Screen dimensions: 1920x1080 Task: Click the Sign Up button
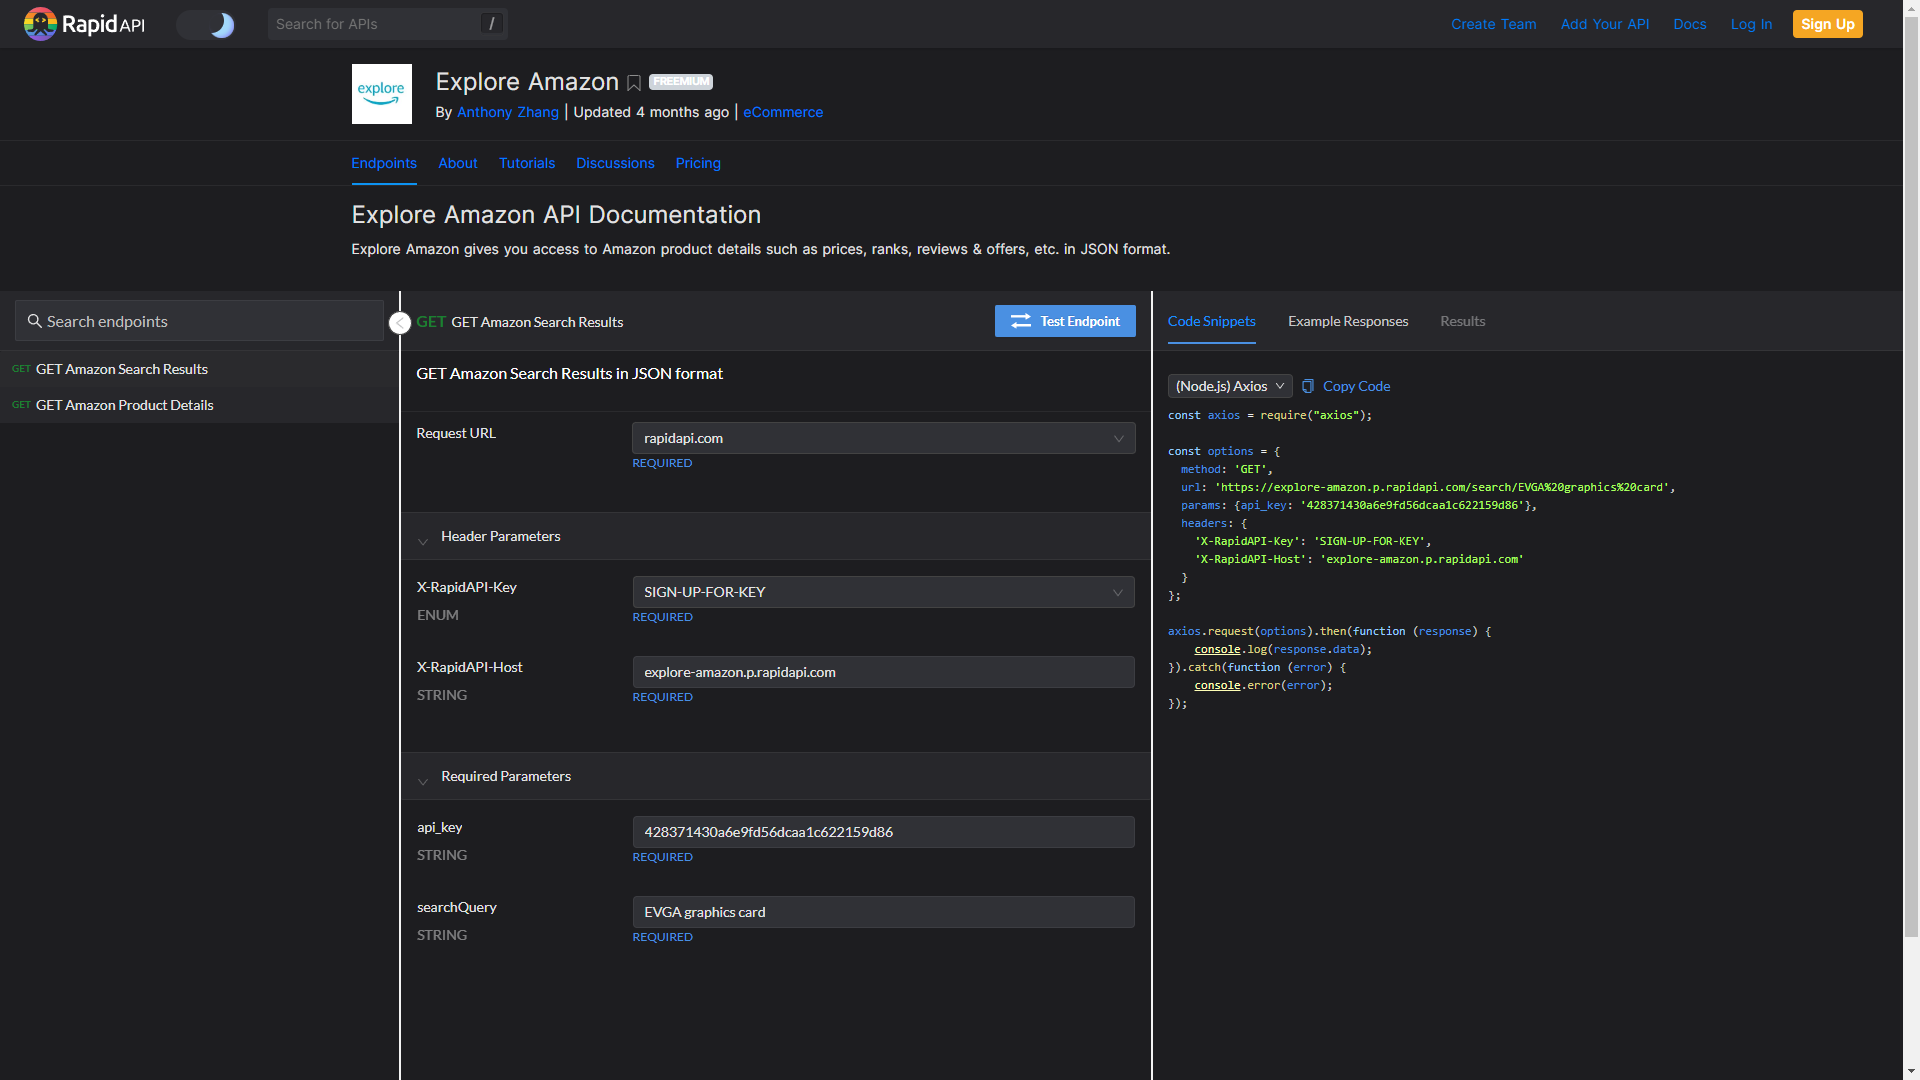[1827, 24]
